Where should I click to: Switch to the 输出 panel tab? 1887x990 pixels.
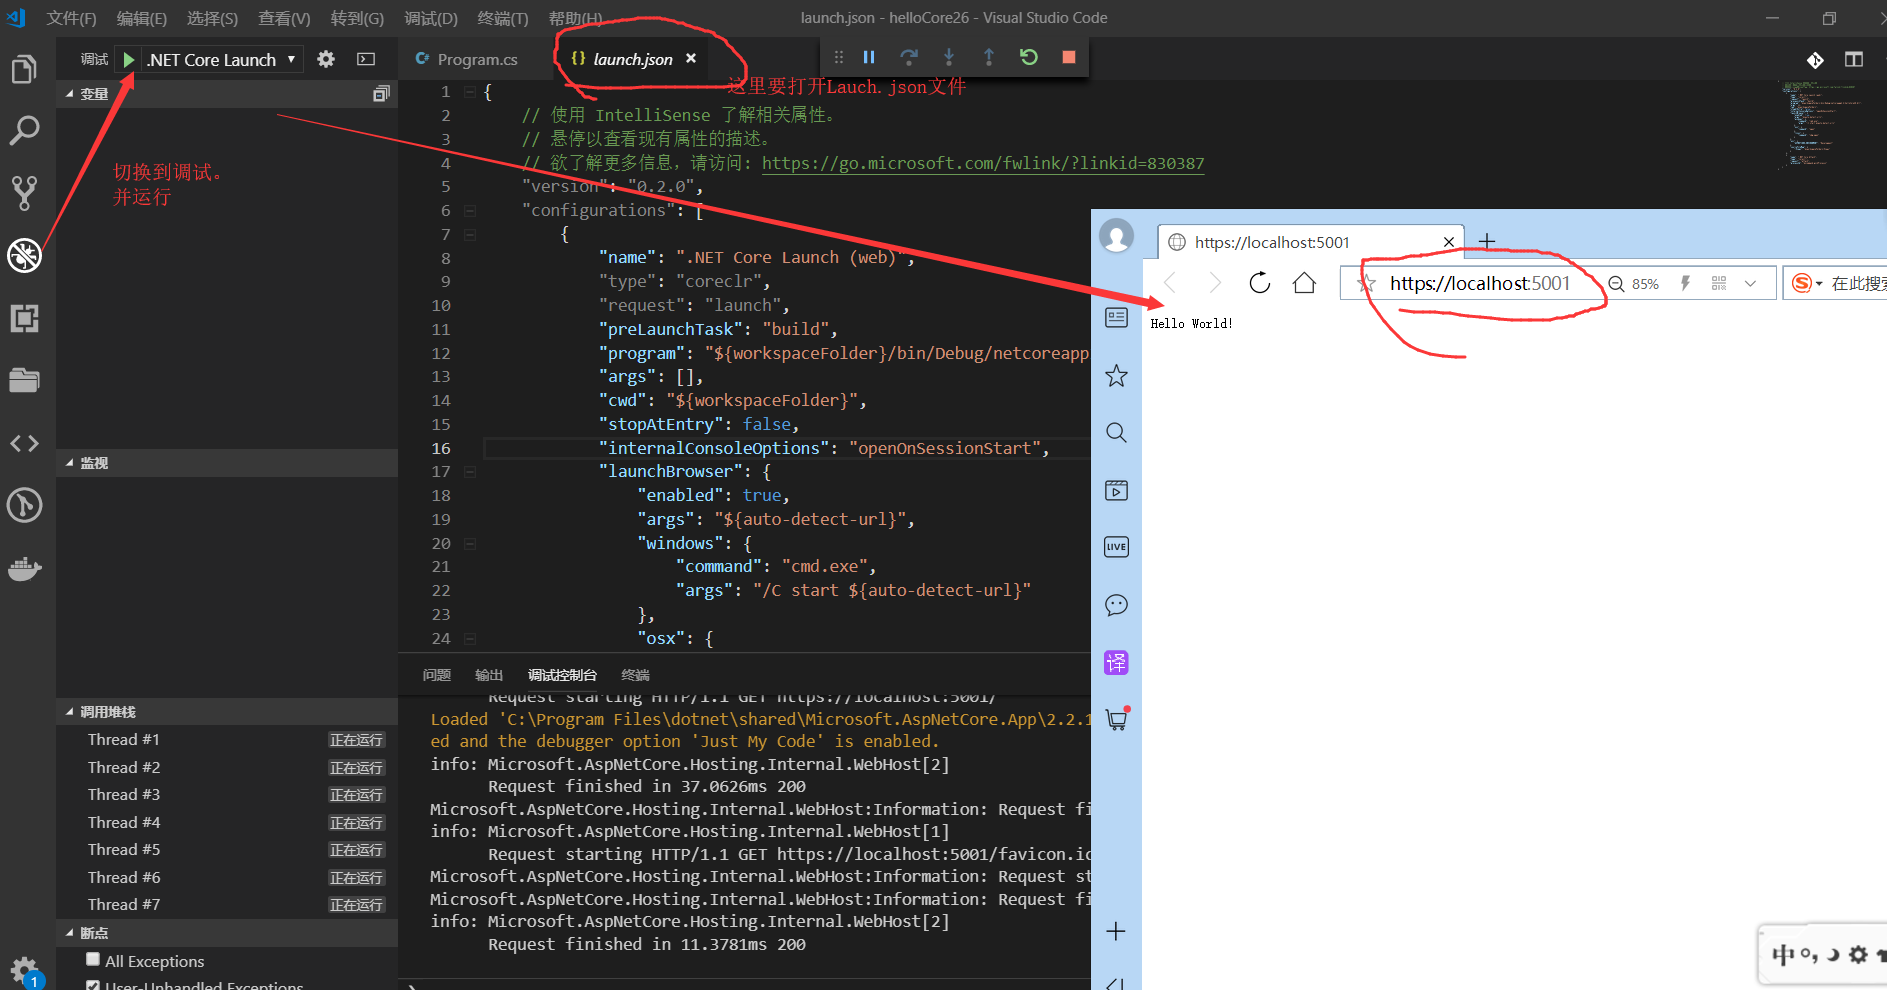(x=489, y=675)
